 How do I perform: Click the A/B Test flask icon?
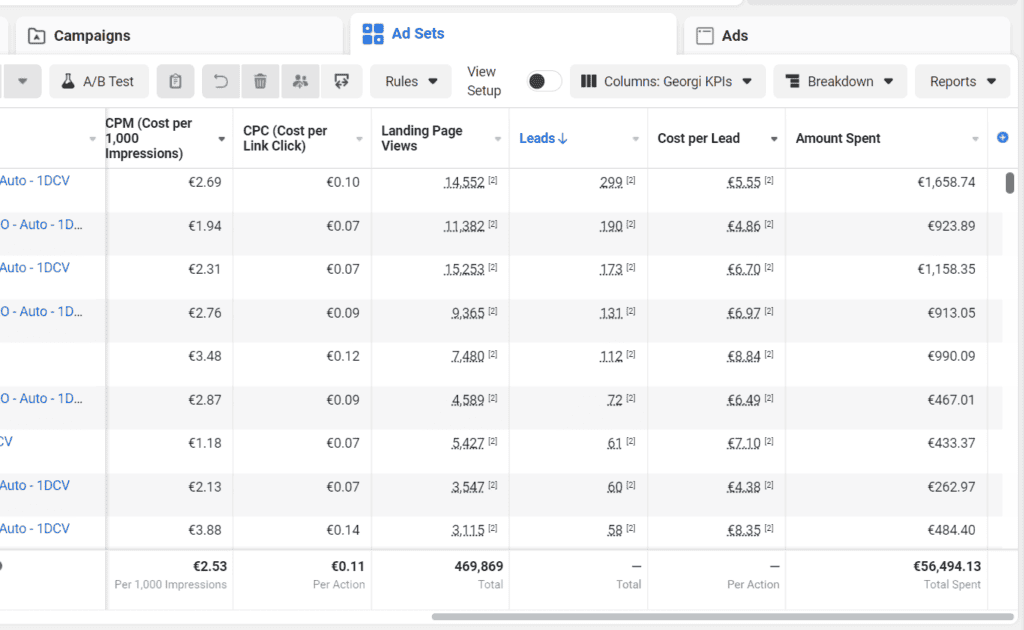68,81
